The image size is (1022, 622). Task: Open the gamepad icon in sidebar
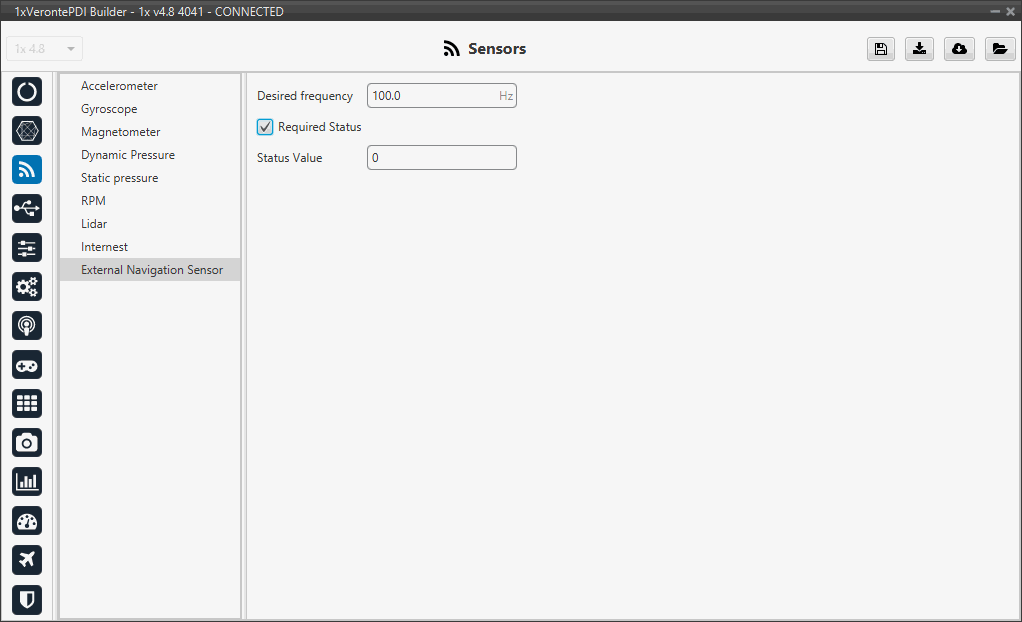tap(27, 365)
